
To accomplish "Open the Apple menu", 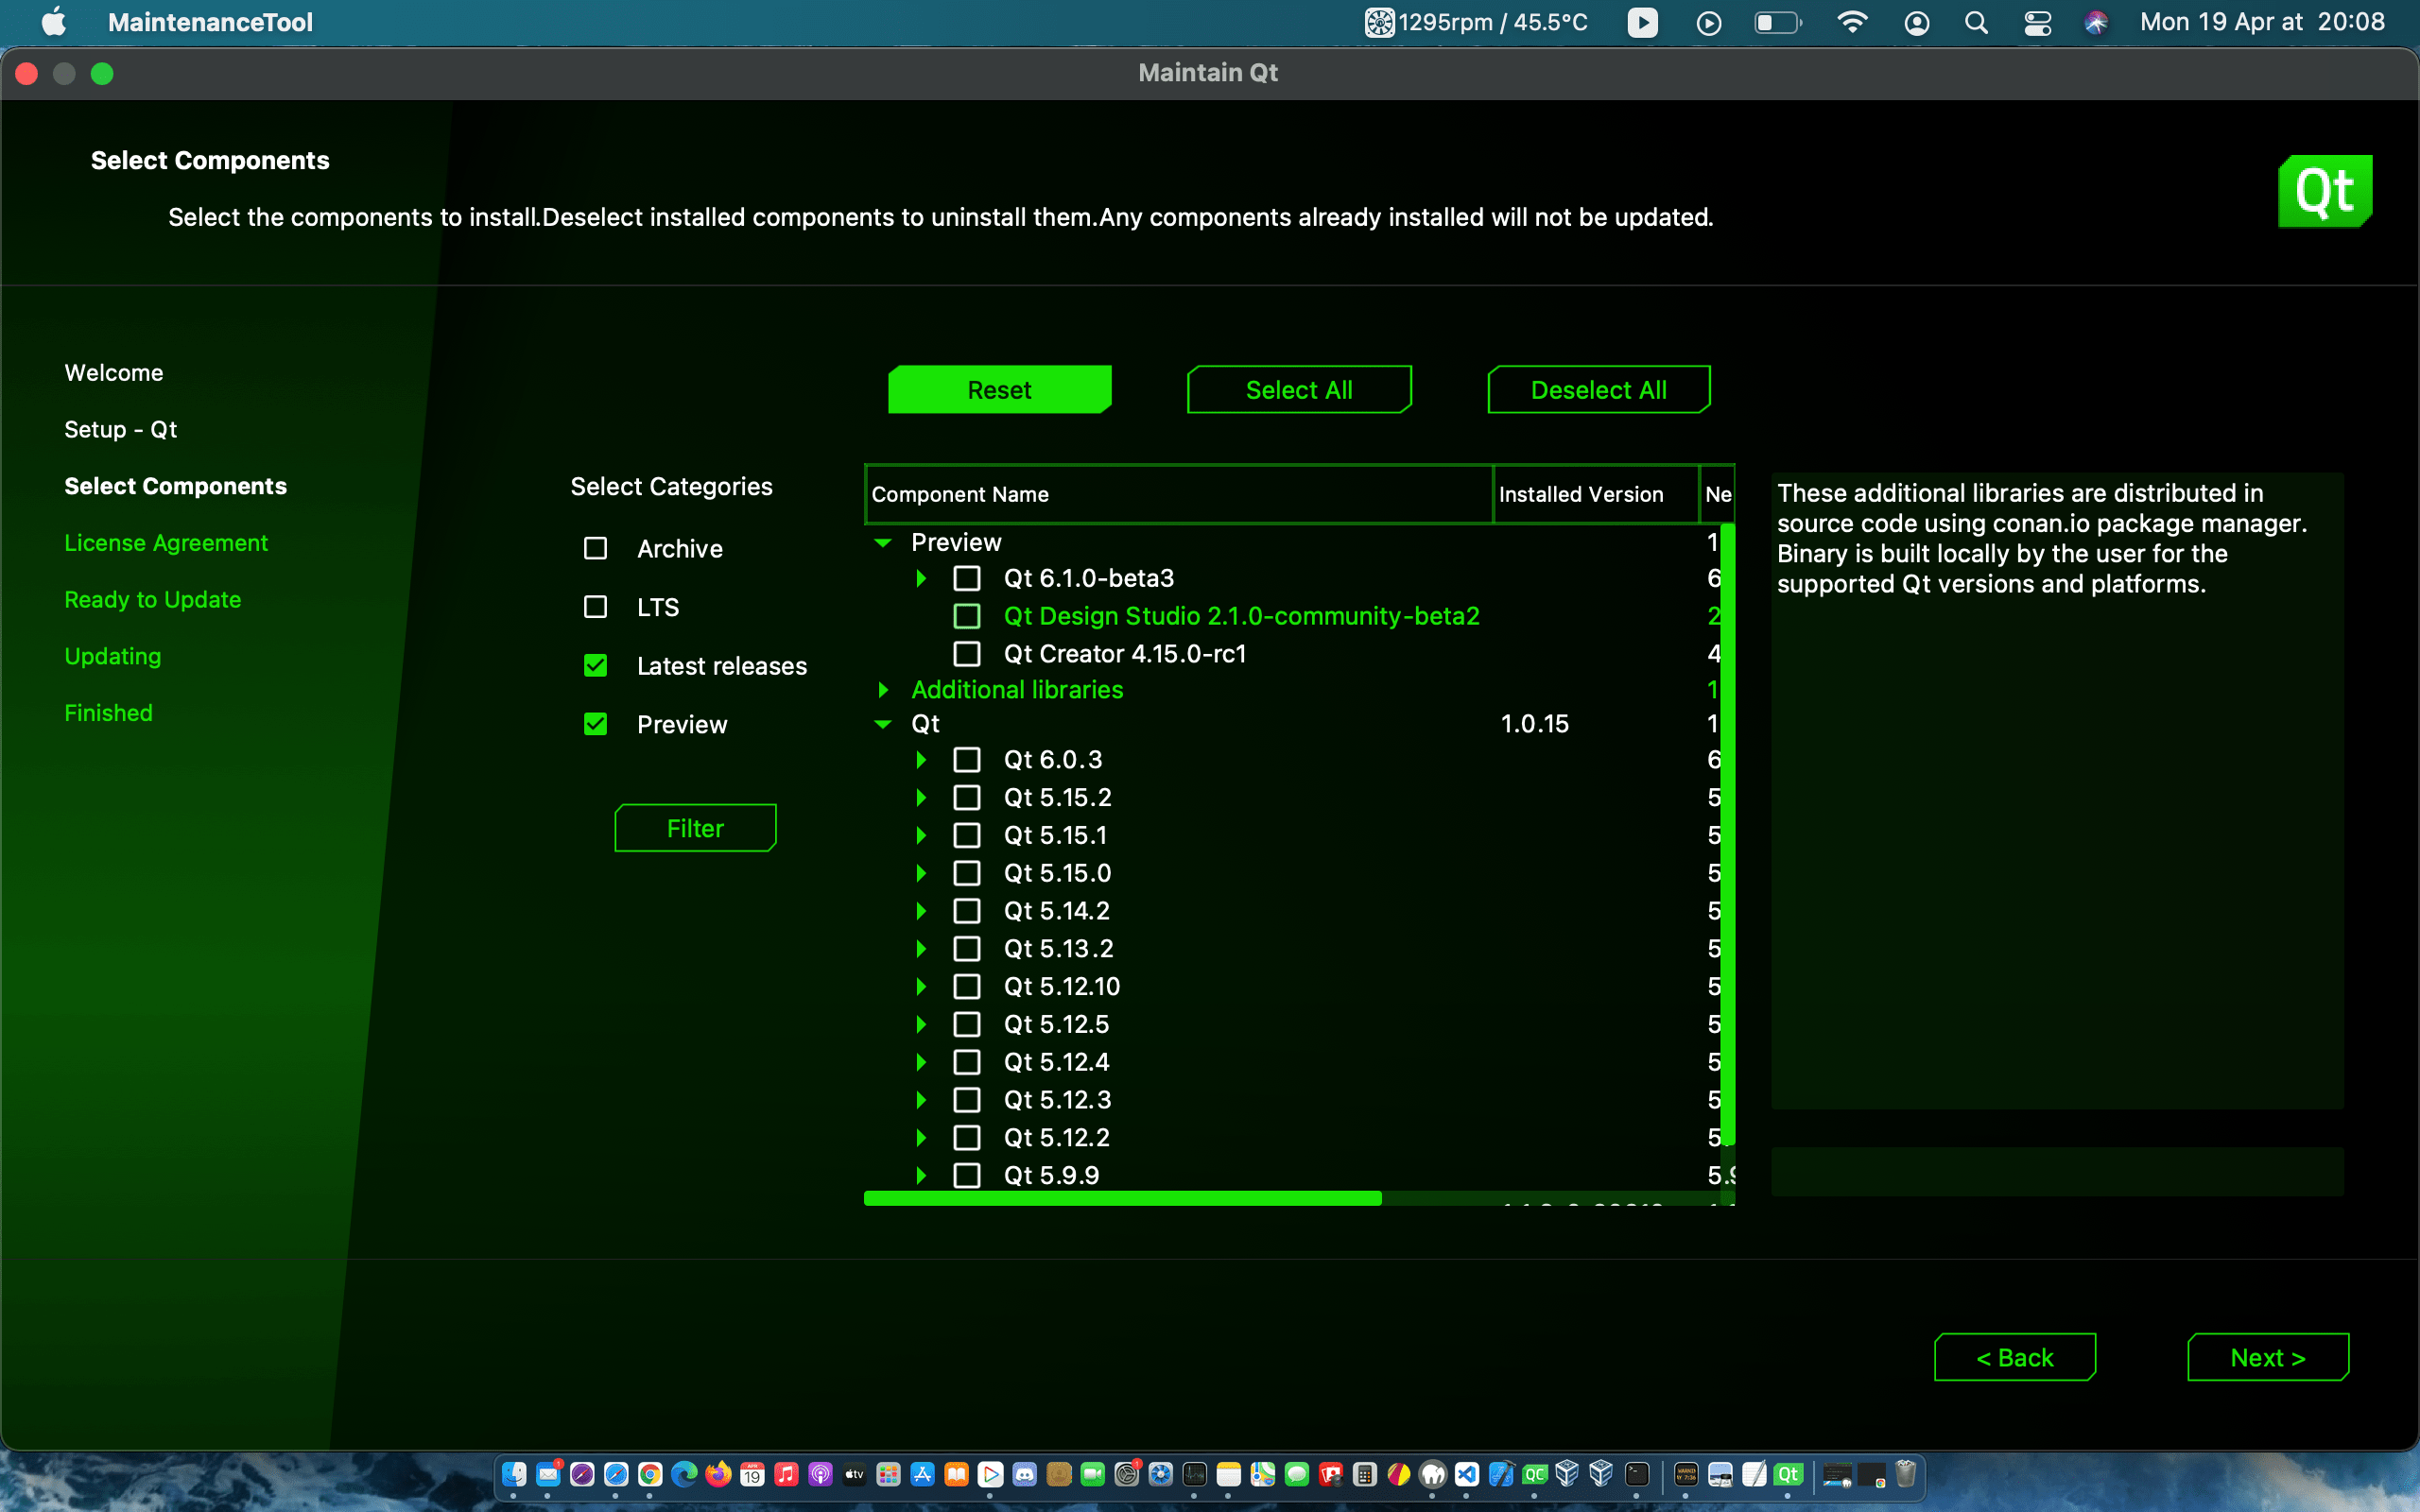I will coord(54,22).
